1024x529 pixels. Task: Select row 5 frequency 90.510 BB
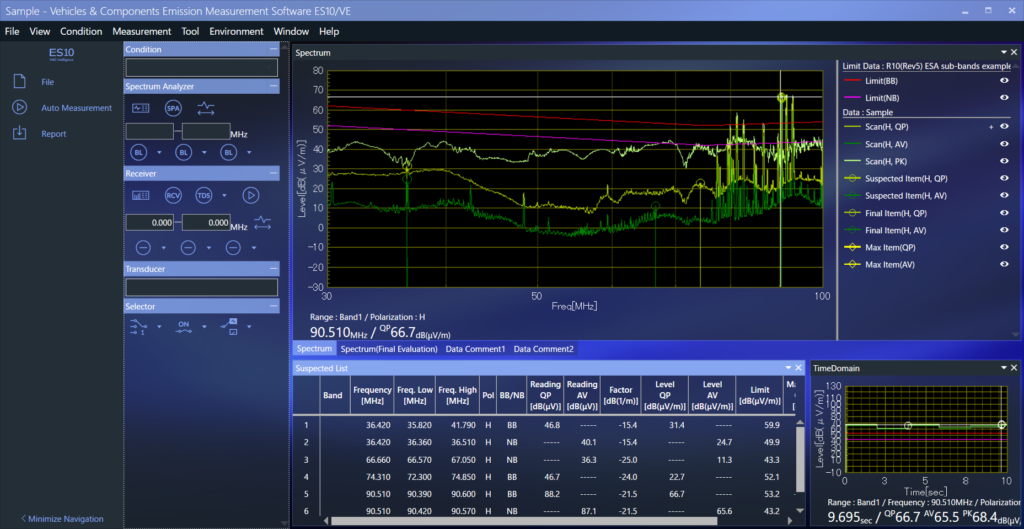[544, 494]
